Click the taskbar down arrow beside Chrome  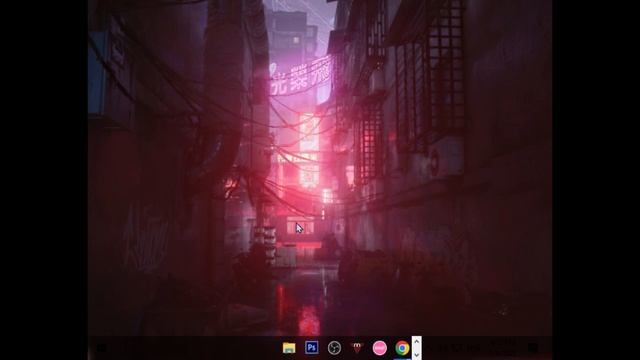click(x=416, y=355)
